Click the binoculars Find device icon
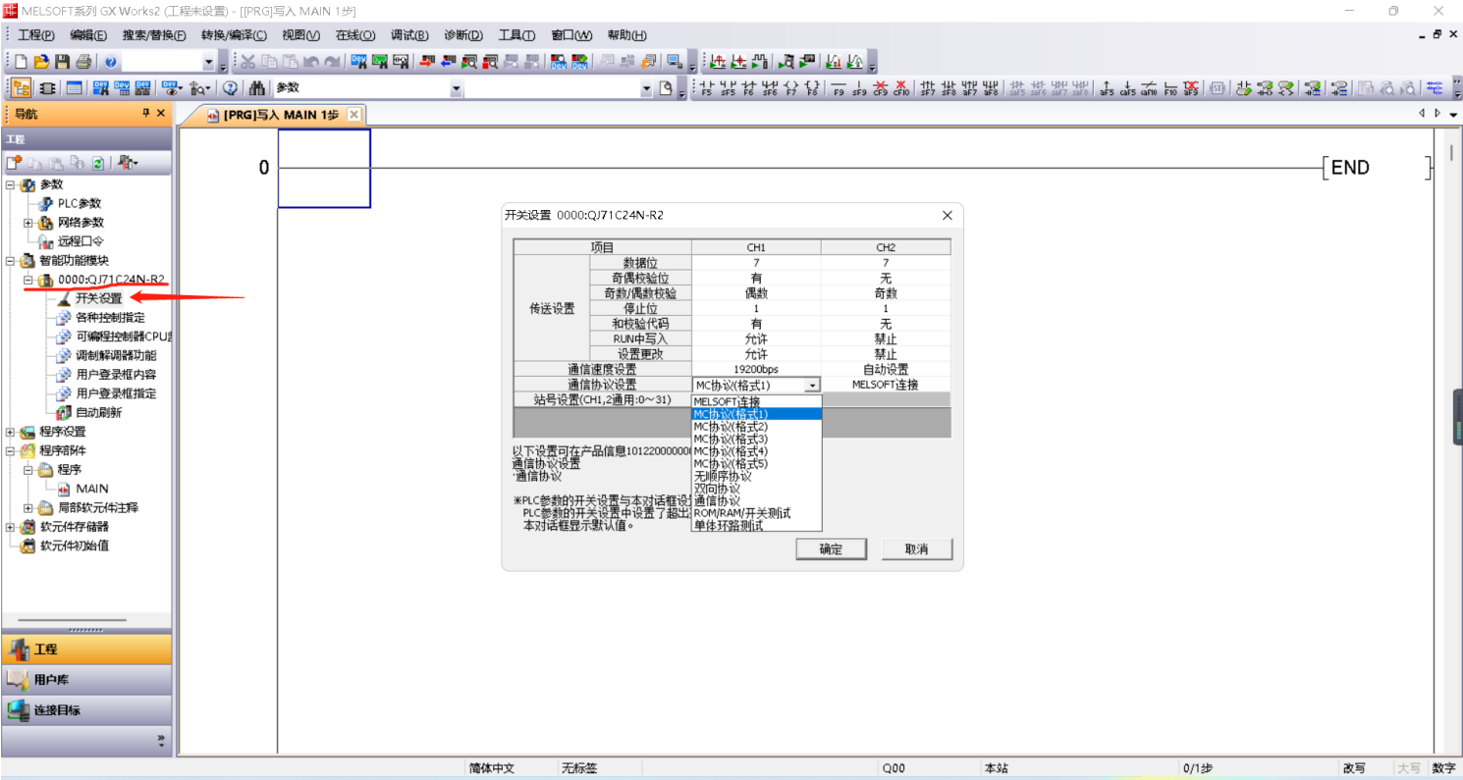1463x780 pixels. [257, 88]
